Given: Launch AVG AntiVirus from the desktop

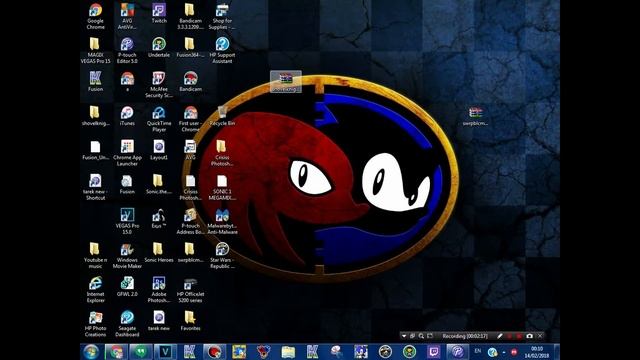Looking at the screenshot, I should tap(127, 16).
